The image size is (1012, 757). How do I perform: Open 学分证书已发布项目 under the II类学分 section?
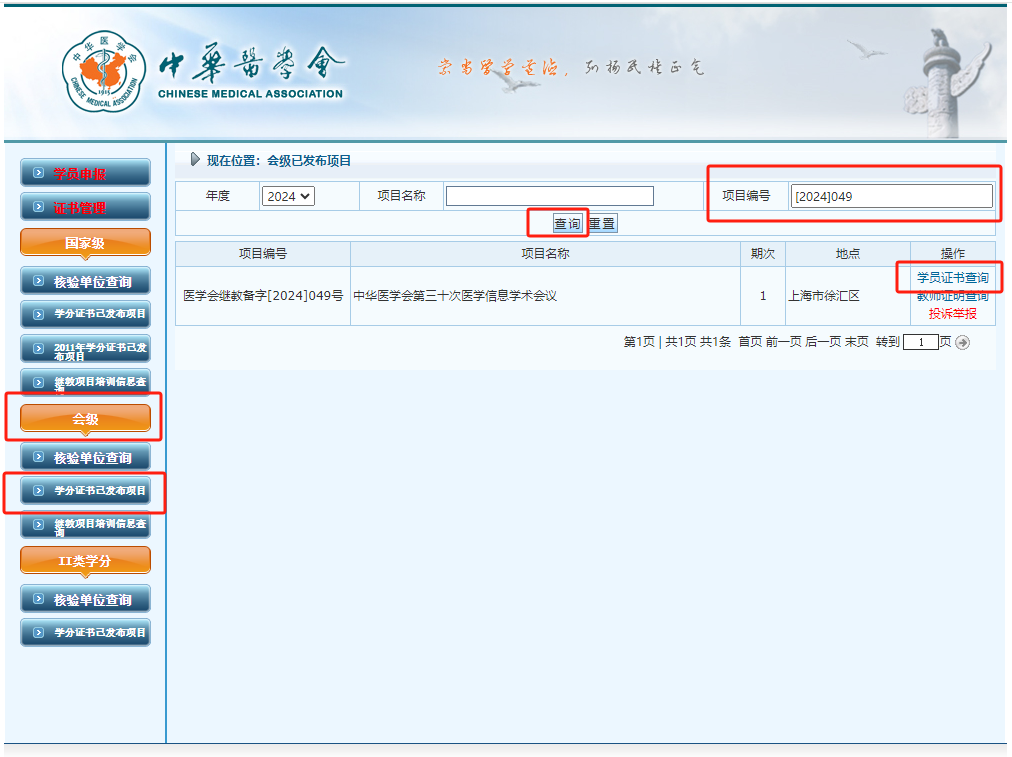(x=85, y=632)
